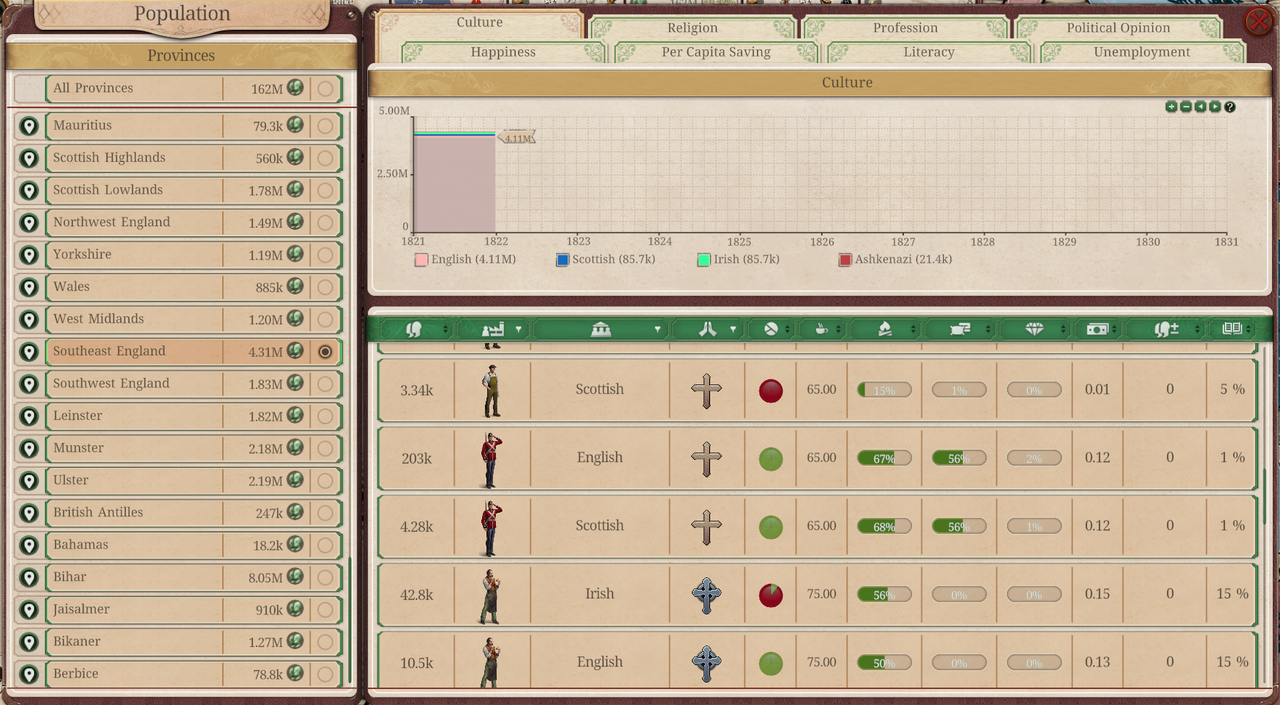Image resolution: width=1280 pixels, height=705 pixels.
Task: Sort by the literacy book column icon
Action: (1230, 329)
